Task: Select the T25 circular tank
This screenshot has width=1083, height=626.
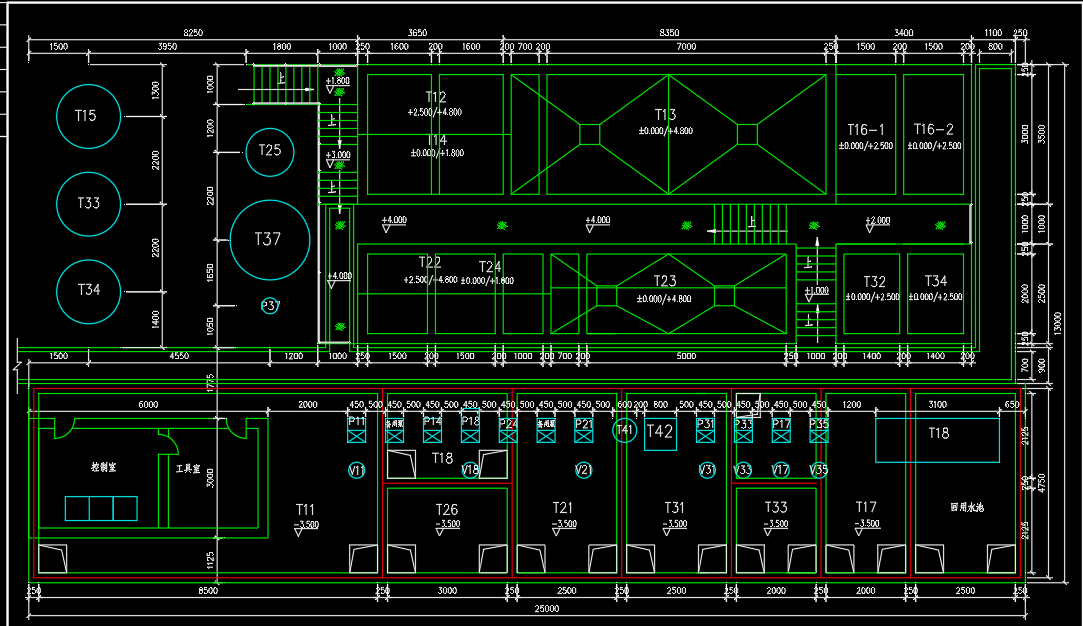Action: coord(269,151)
